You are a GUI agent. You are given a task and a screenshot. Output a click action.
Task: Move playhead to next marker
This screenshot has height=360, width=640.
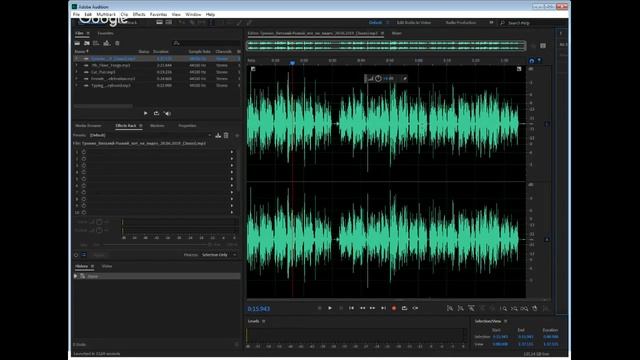(x=383, y=309)
